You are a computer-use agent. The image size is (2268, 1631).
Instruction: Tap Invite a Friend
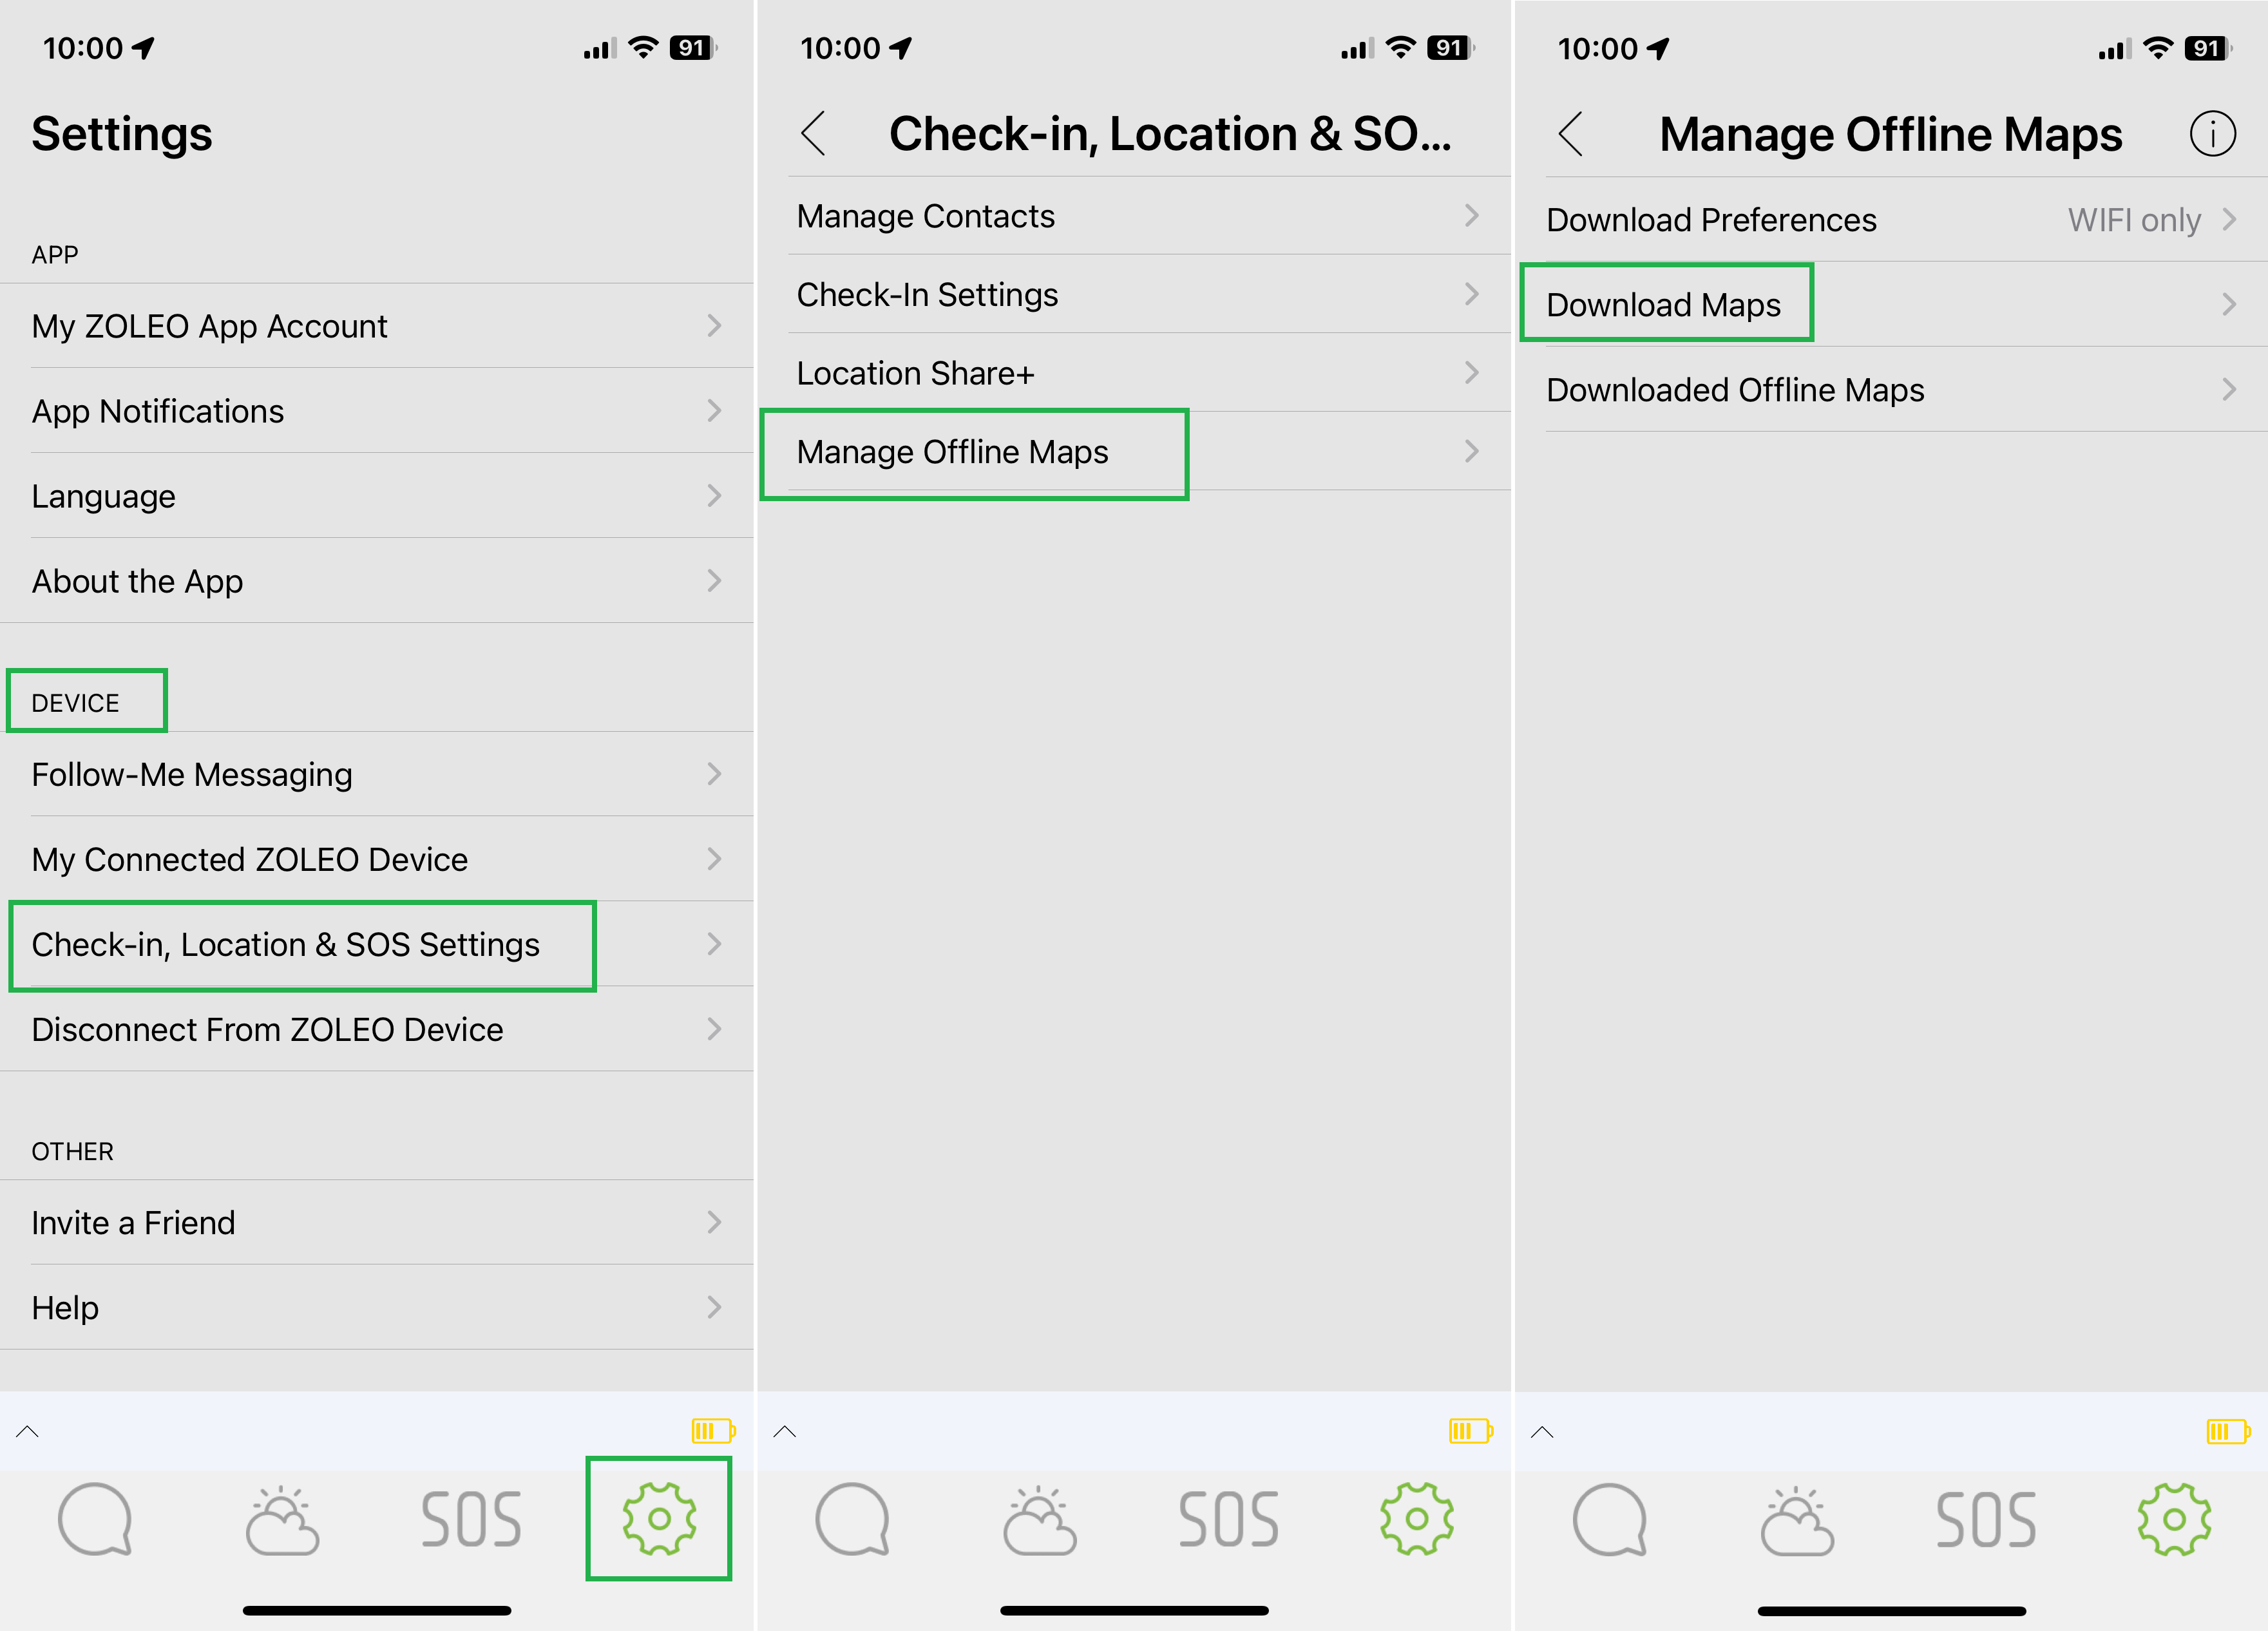pos(377,1222)
